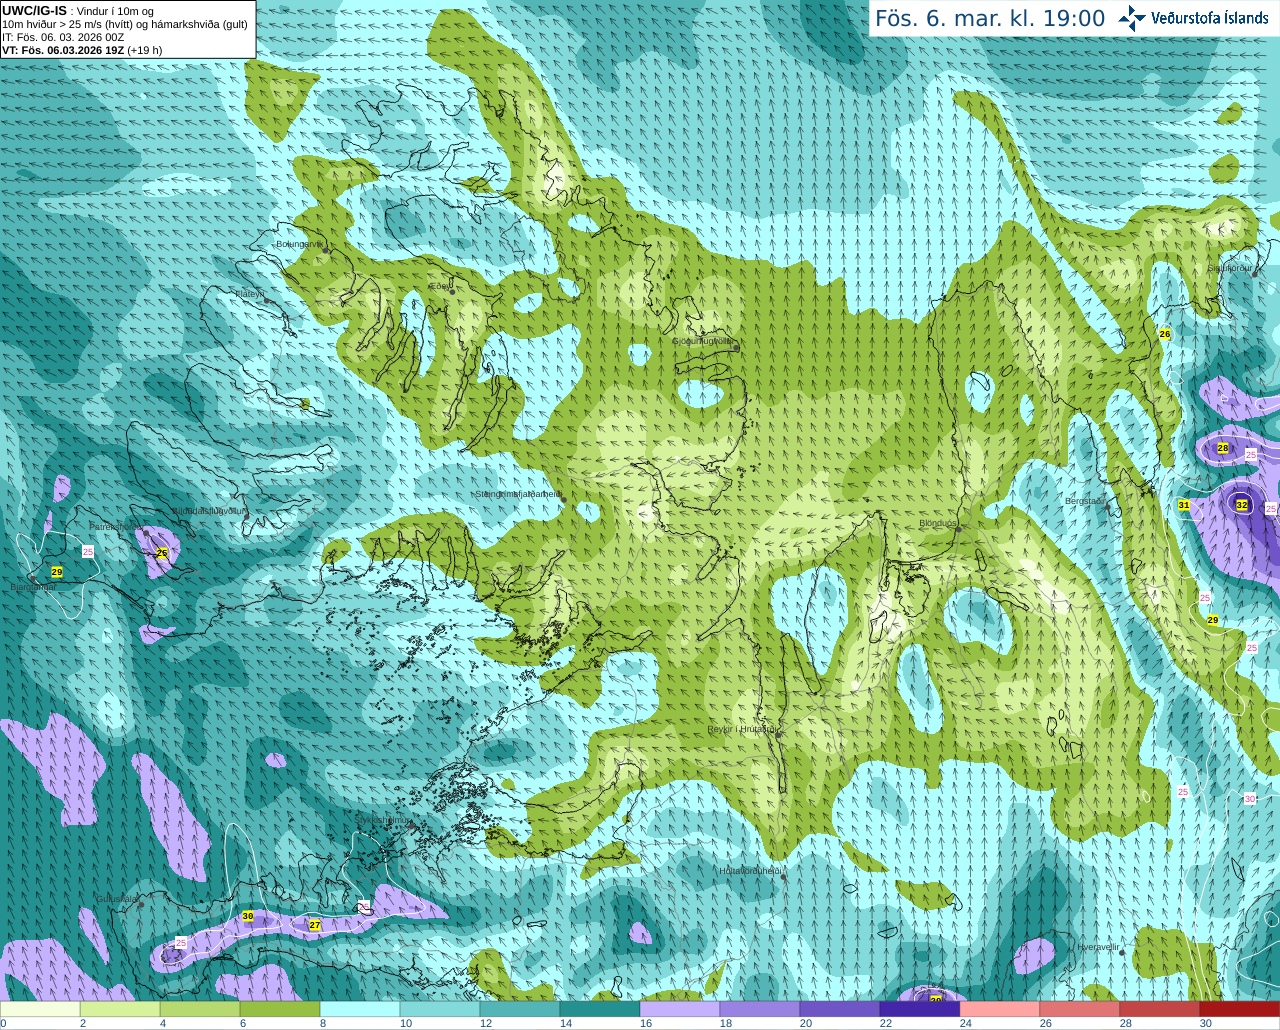The width and height of the screenshot is (1280, 1030).
Task: Click the Siglufjörður station label
Action: 1230,268
